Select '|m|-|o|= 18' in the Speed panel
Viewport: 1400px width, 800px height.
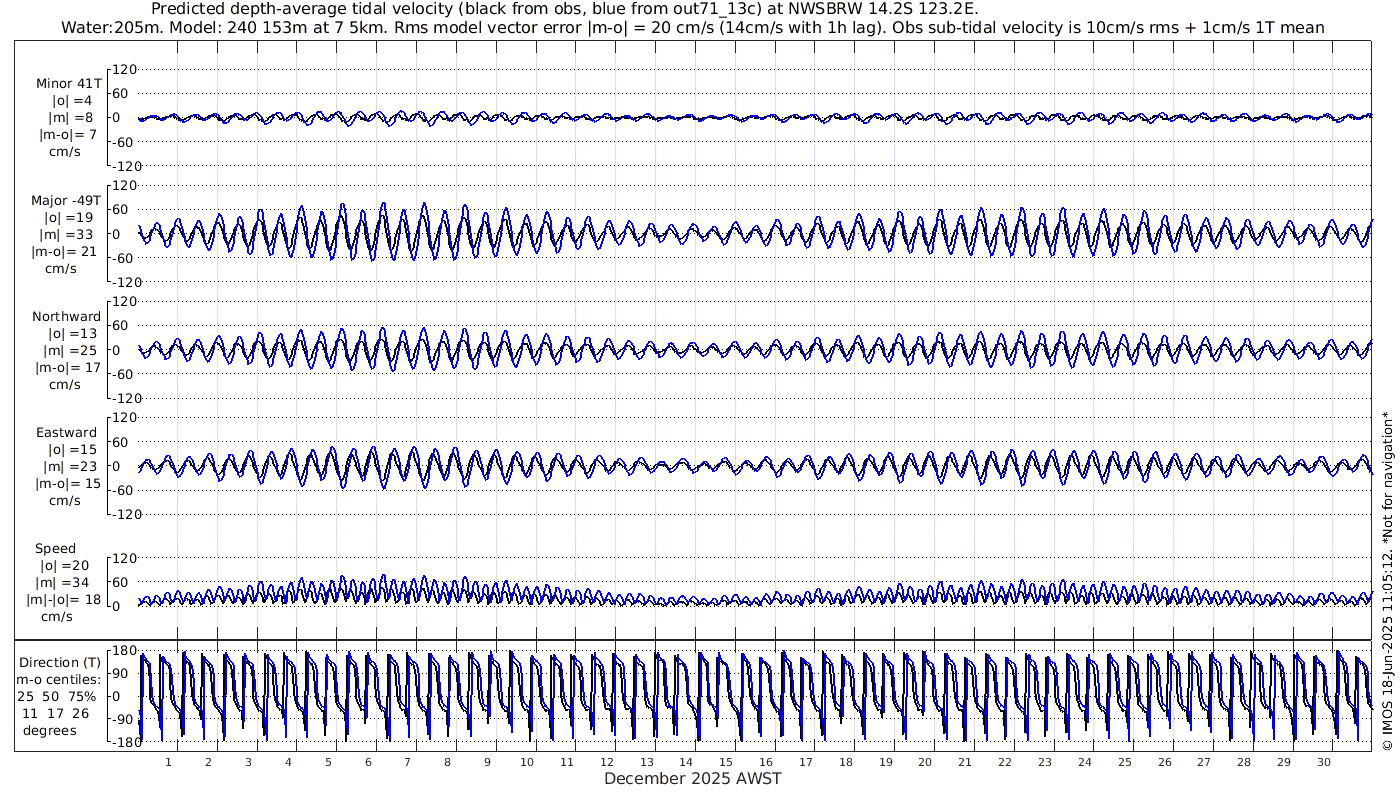pos(64,600)
